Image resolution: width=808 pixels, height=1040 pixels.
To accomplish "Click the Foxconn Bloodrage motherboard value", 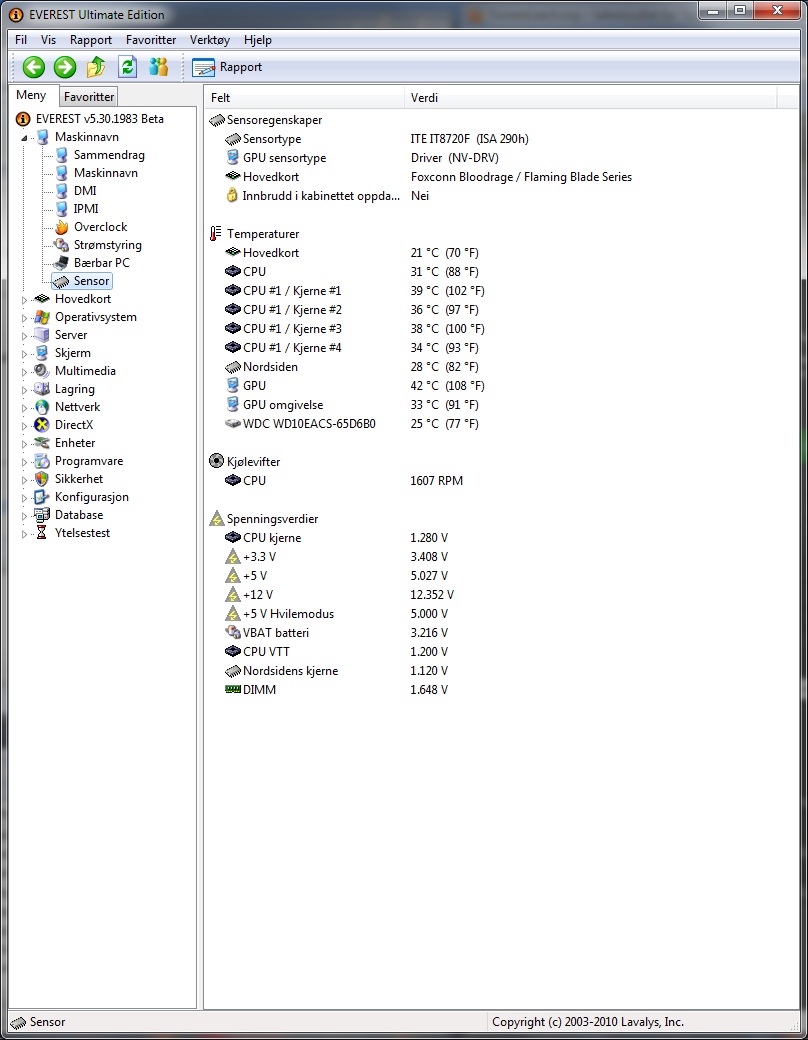I will coord(521,177).
